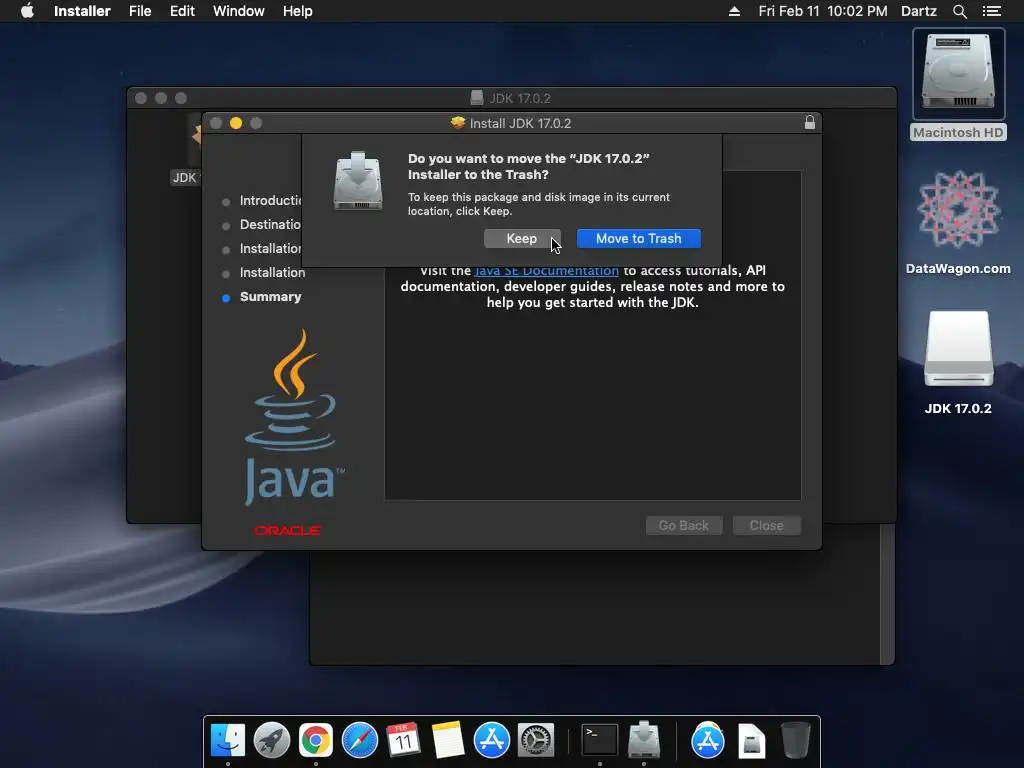The width and height of the screenshot is (1024, 768).
Task: Open the Installer menu
Action: 82,11
